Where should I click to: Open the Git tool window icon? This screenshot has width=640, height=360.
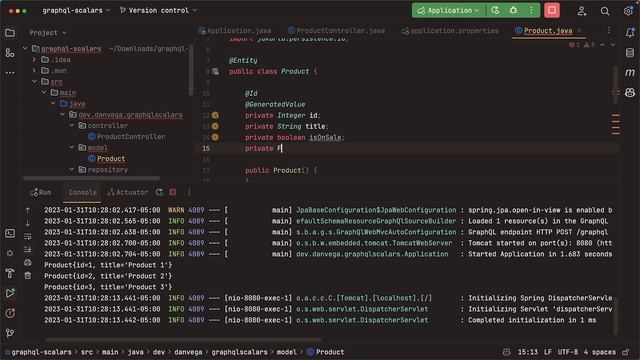pyautogui.click(x=10, y=333)
